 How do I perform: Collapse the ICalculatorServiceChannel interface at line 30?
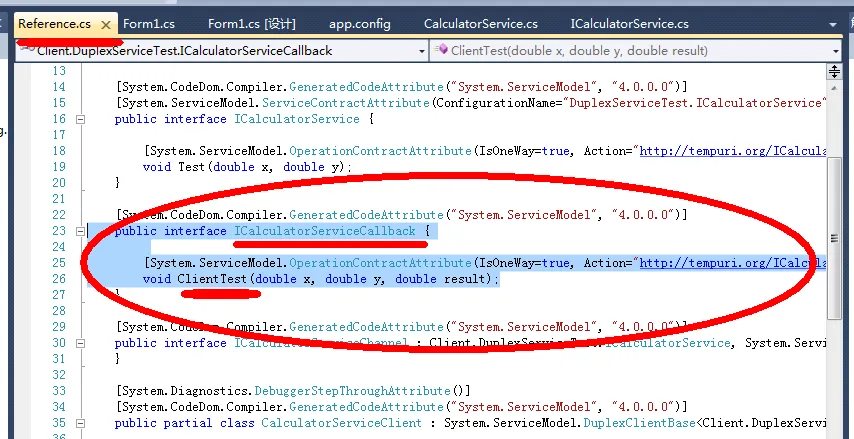[x=82, y=343]
